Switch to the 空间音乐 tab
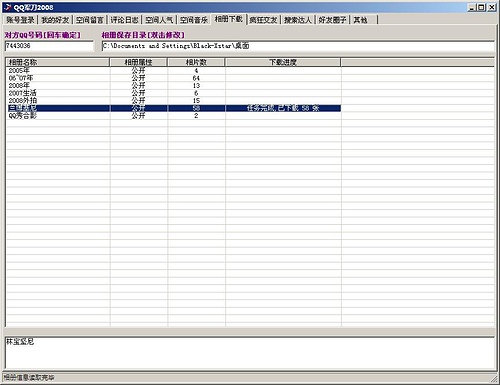The height and width of the screenshot is (385, 500). pyautogui.click(x=194, y=20)
